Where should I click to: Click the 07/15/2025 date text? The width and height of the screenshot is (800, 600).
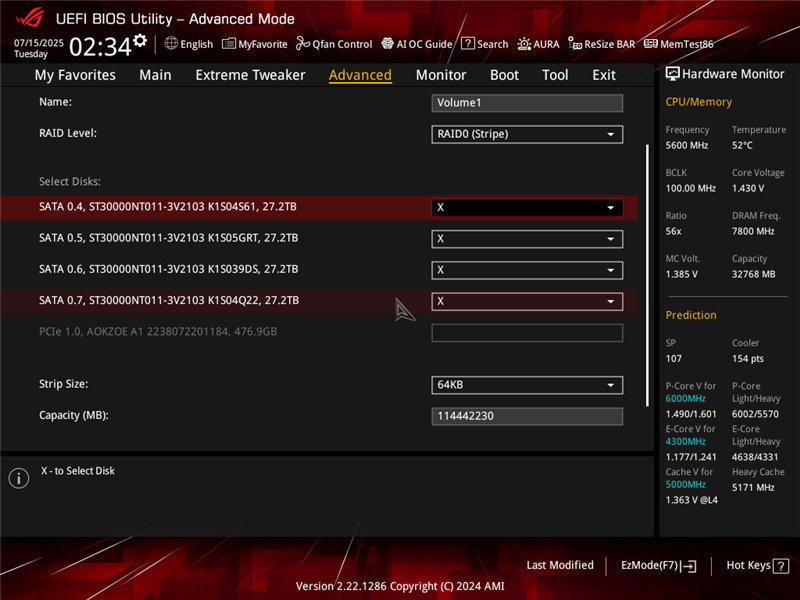(x=39, y=42)
